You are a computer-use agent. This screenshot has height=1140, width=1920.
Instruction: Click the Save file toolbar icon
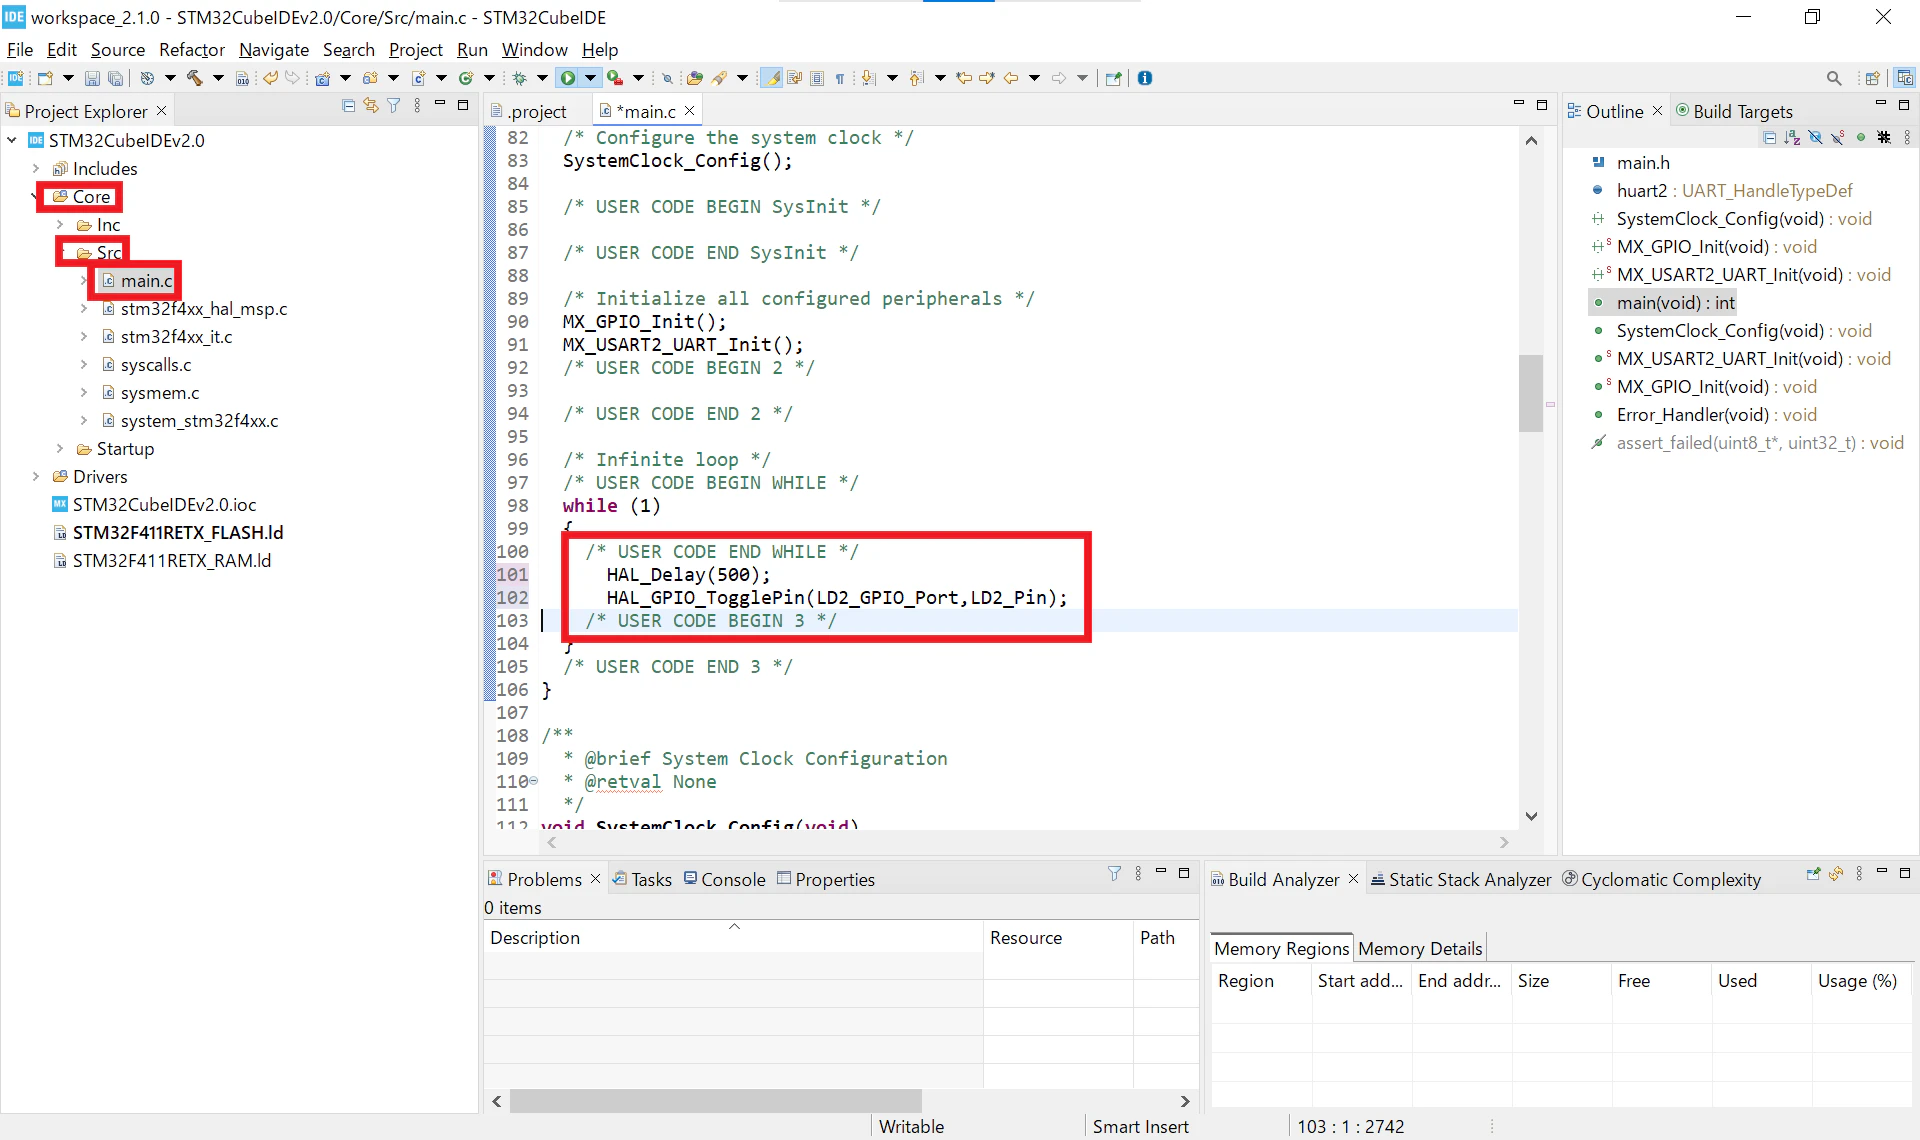92,78
